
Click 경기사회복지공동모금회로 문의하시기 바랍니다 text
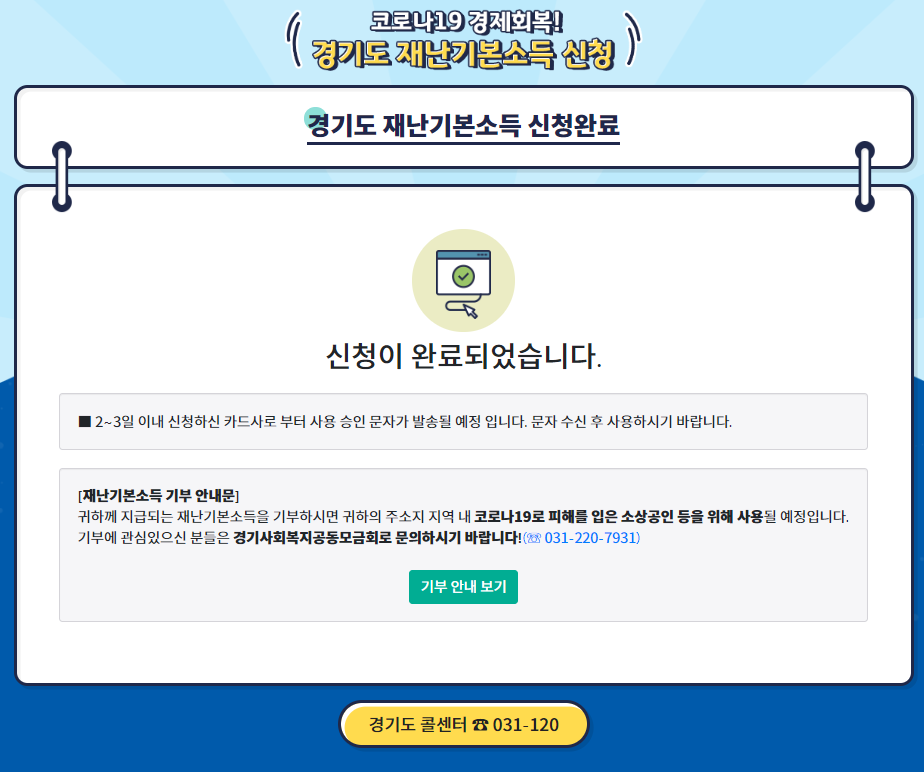pyautogui.click(x=377, y=537)
